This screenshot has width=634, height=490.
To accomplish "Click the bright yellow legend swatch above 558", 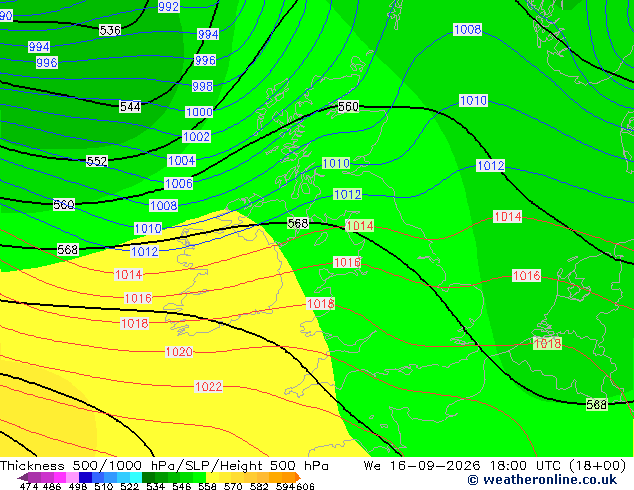I will pos(212,477).
